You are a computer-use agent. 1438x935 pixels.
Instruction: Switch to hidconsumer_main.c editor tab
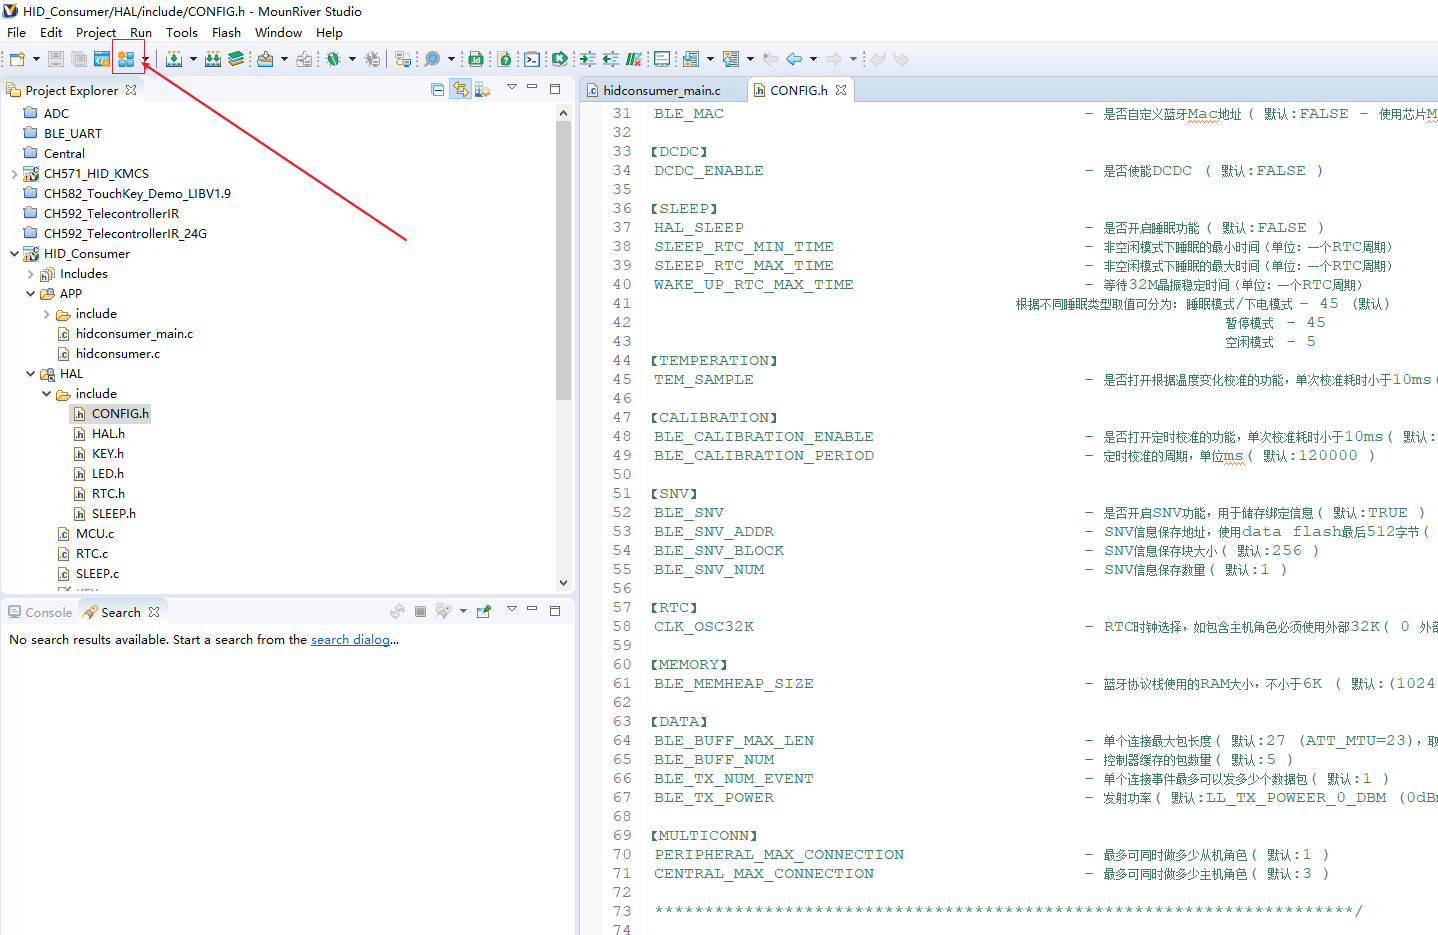pos(661,90)
